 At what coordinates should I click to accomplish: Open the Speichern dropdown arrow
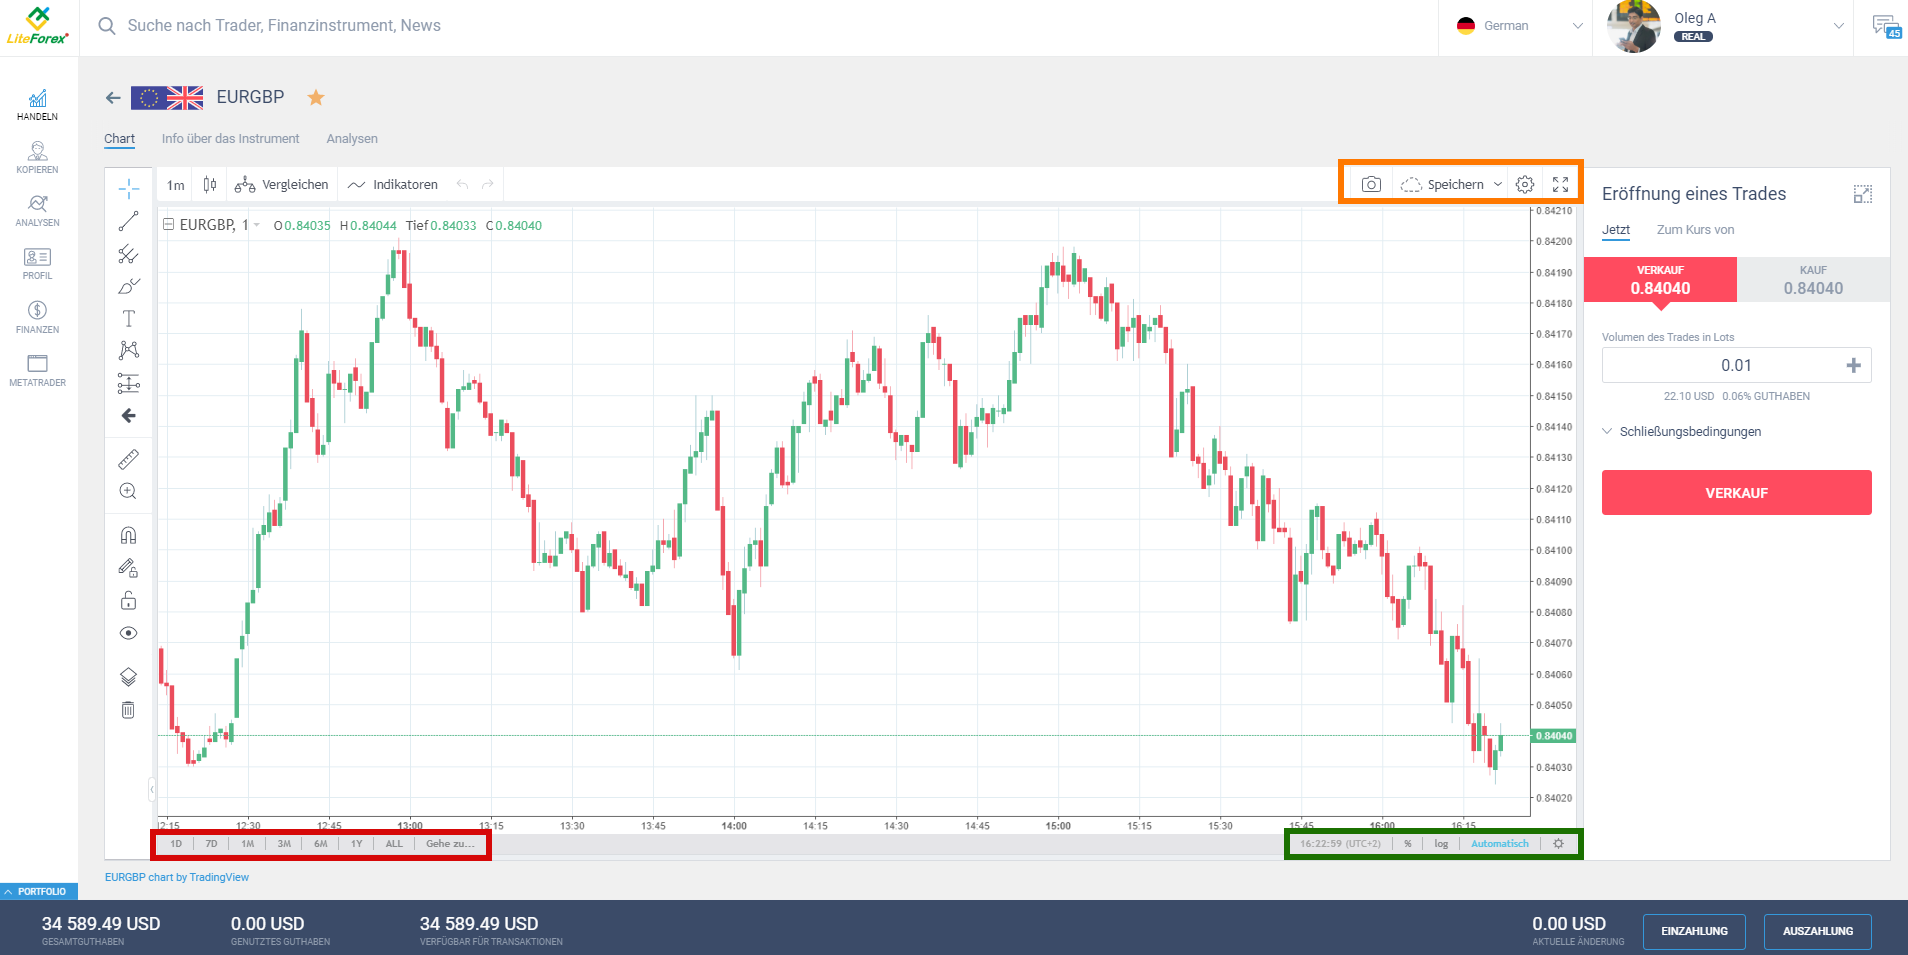pos(1497,183)
